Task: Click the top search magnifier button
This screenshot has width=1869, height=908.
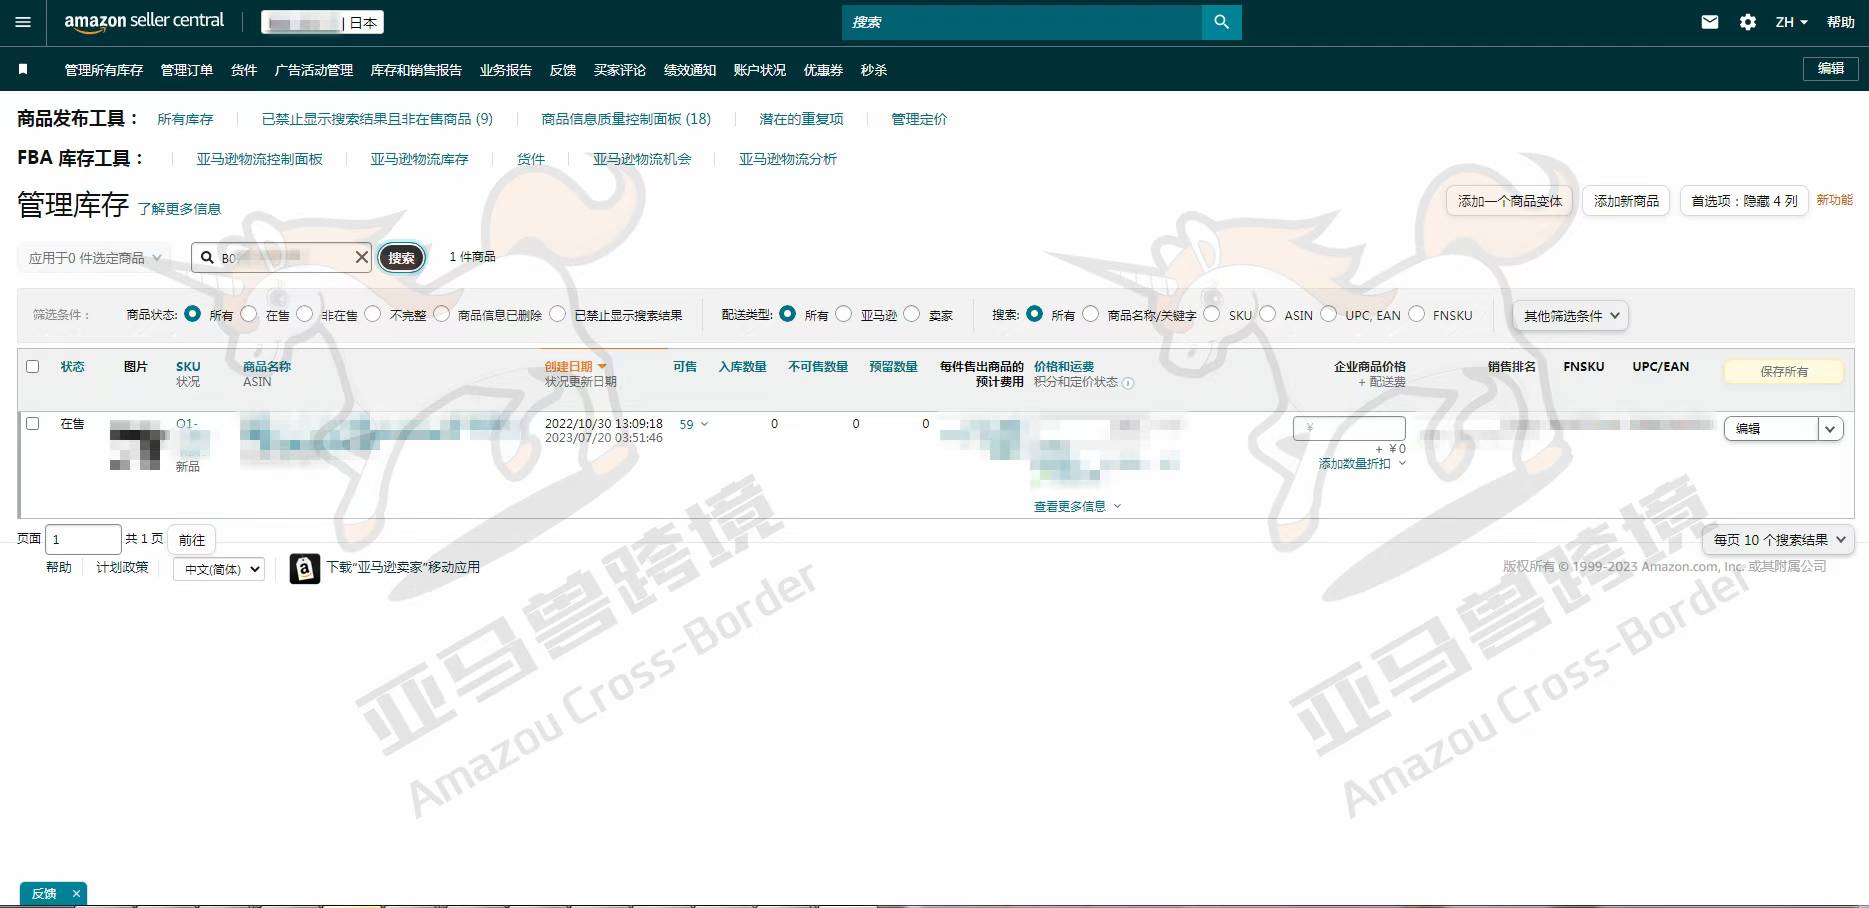Action: (1221, 22)
